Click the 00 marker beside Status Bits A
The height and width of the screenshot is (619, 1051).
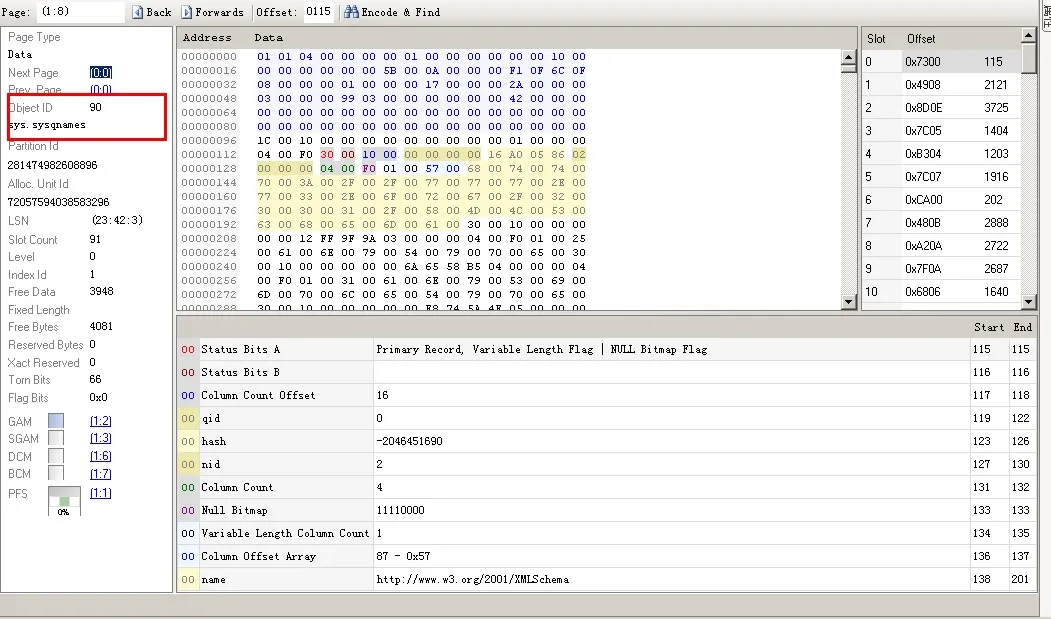click(x=187, y=350)
